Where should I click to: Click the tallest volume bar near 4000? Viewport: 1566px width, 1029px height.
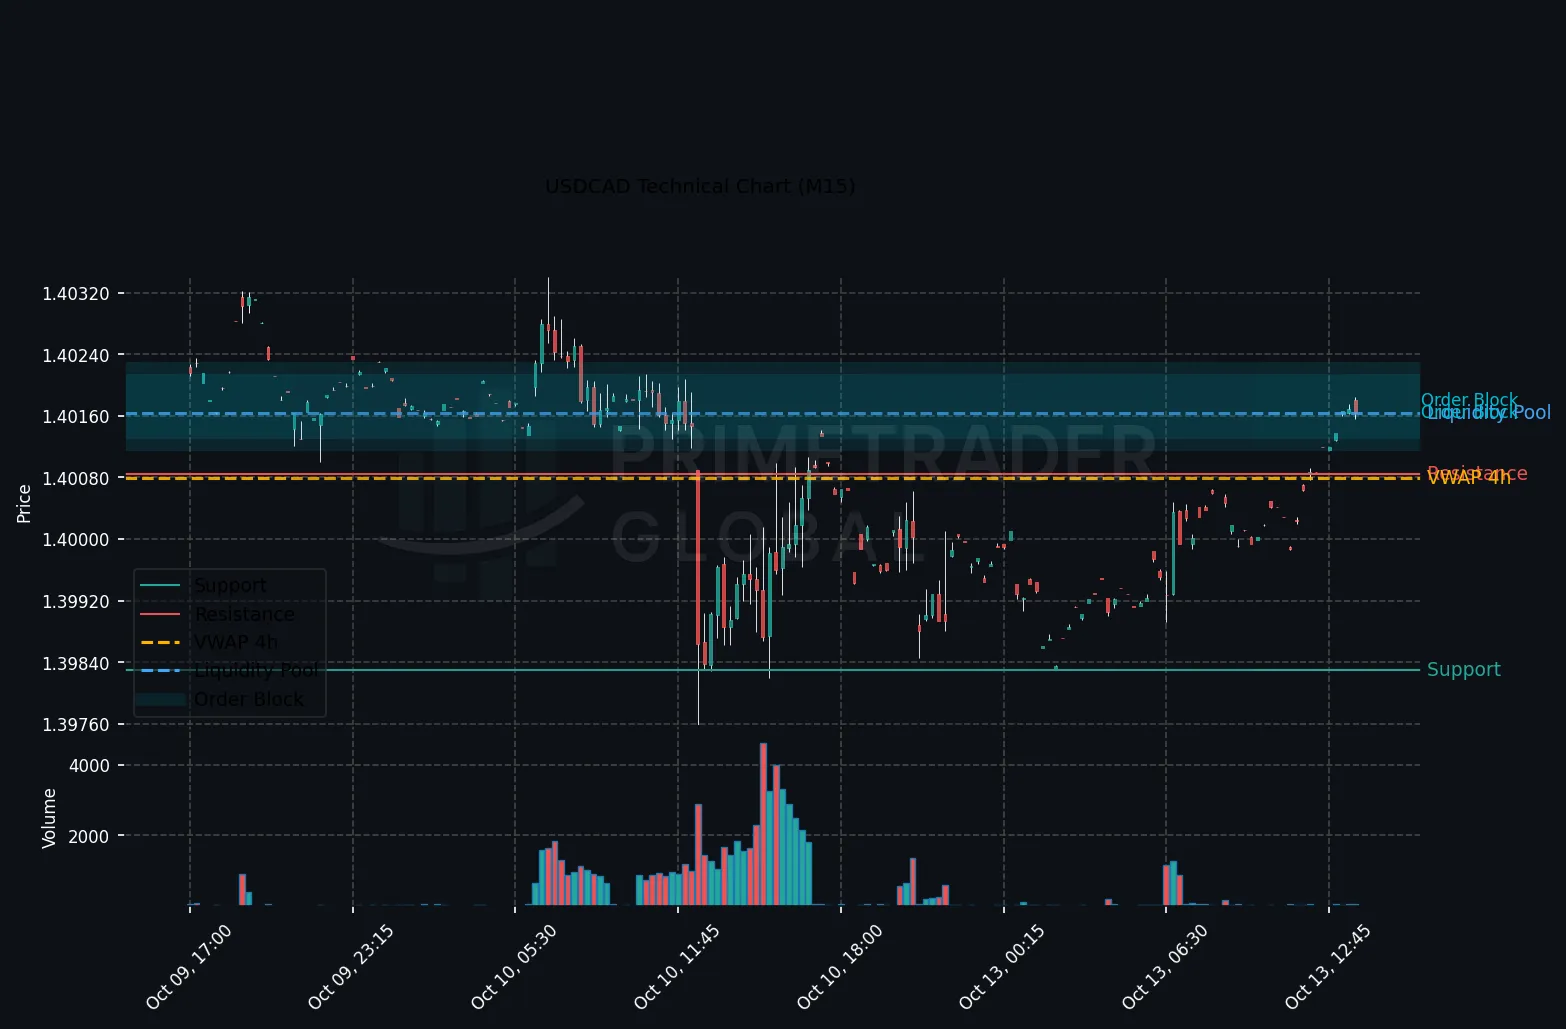pyautogui.click(x=763, y=824)
